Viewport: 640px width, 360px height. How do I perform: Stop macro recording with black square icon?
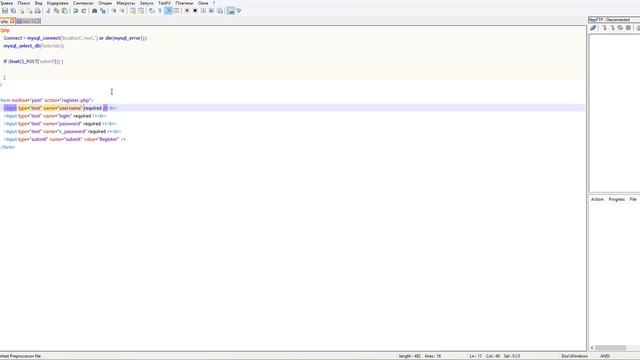click(195, 11)
